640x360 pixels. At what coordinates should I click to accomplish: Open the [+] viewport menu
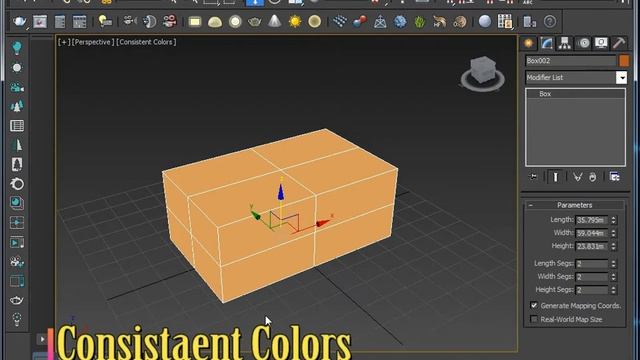click(64, 42)
